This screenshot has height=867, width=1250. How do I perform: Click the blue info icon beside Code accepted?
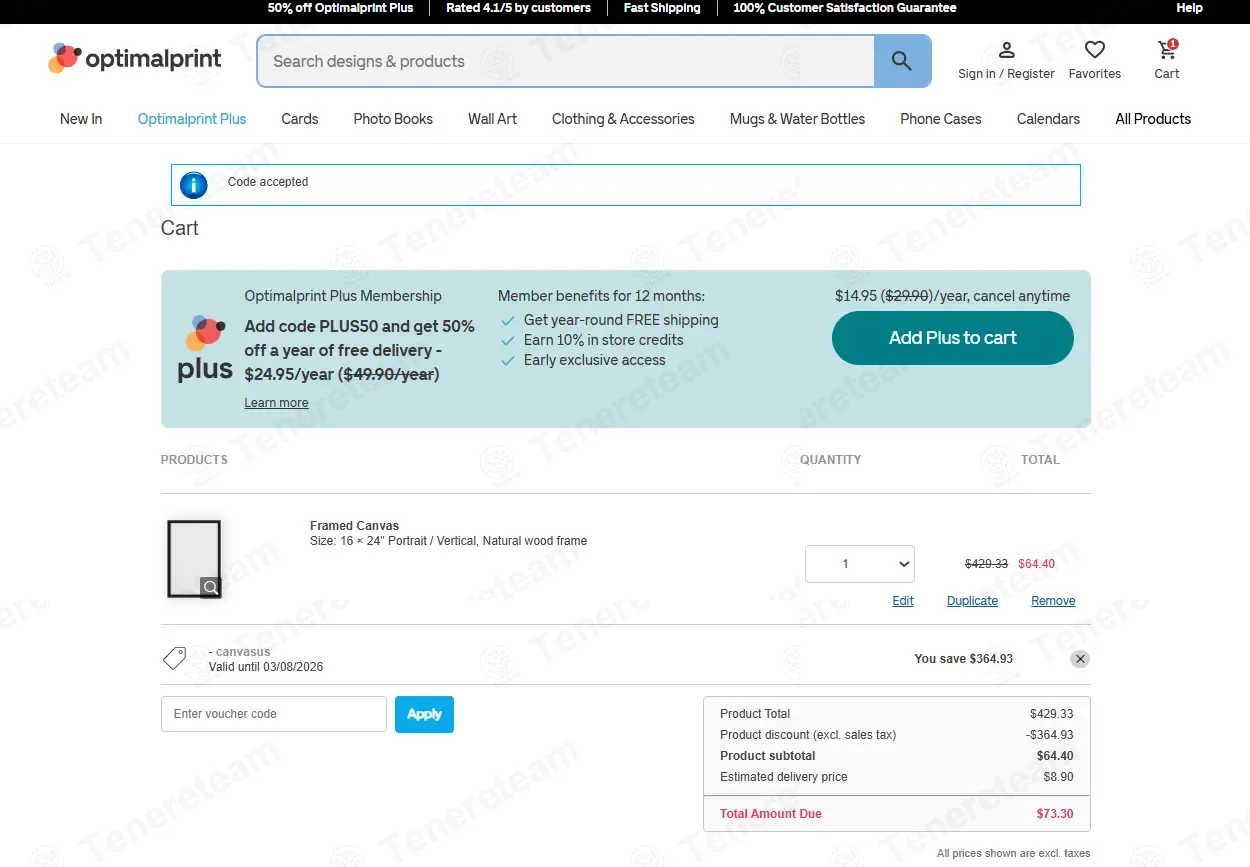193,185
